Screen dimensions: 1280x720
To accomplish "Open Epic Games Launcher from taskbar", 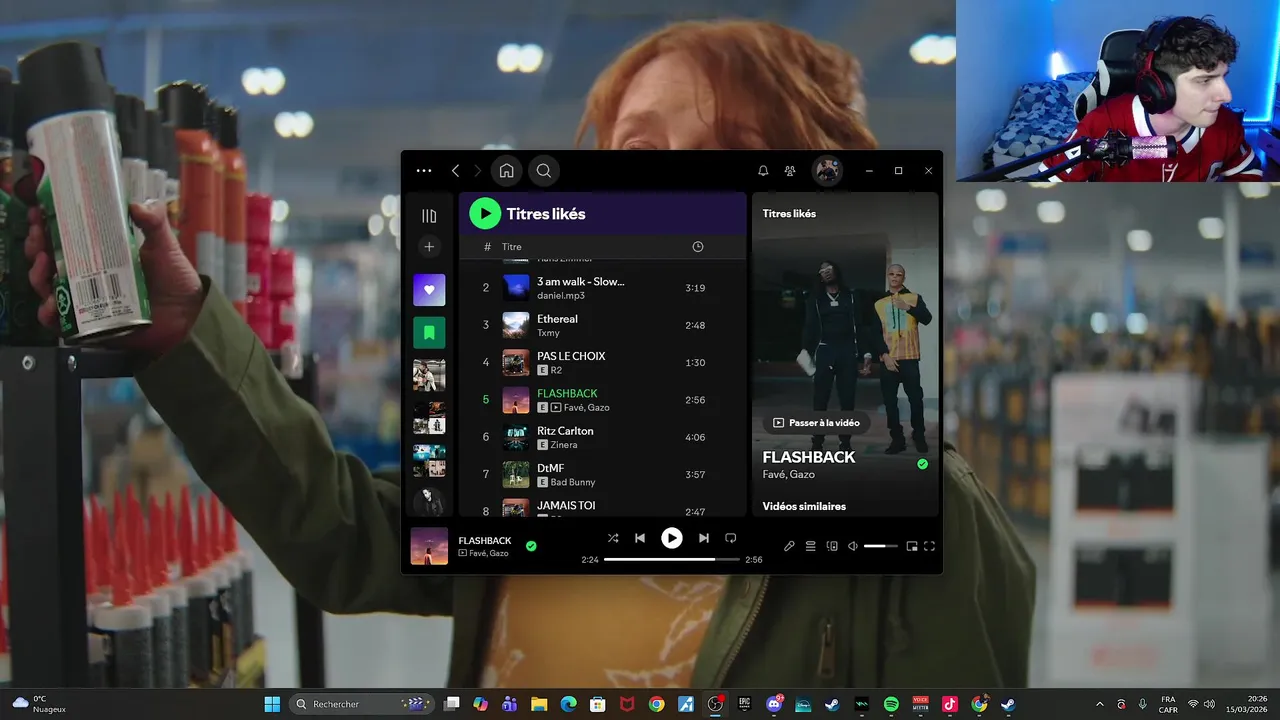I will [745, 704].
